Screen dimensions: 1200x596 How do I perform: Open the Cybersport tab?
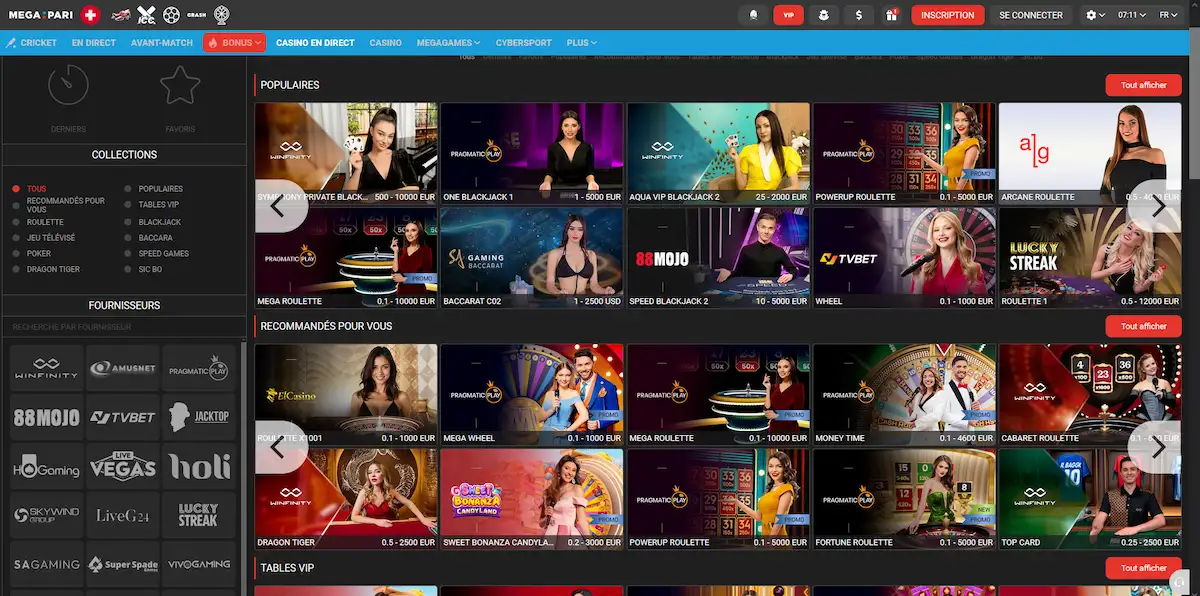coord(523,43)
